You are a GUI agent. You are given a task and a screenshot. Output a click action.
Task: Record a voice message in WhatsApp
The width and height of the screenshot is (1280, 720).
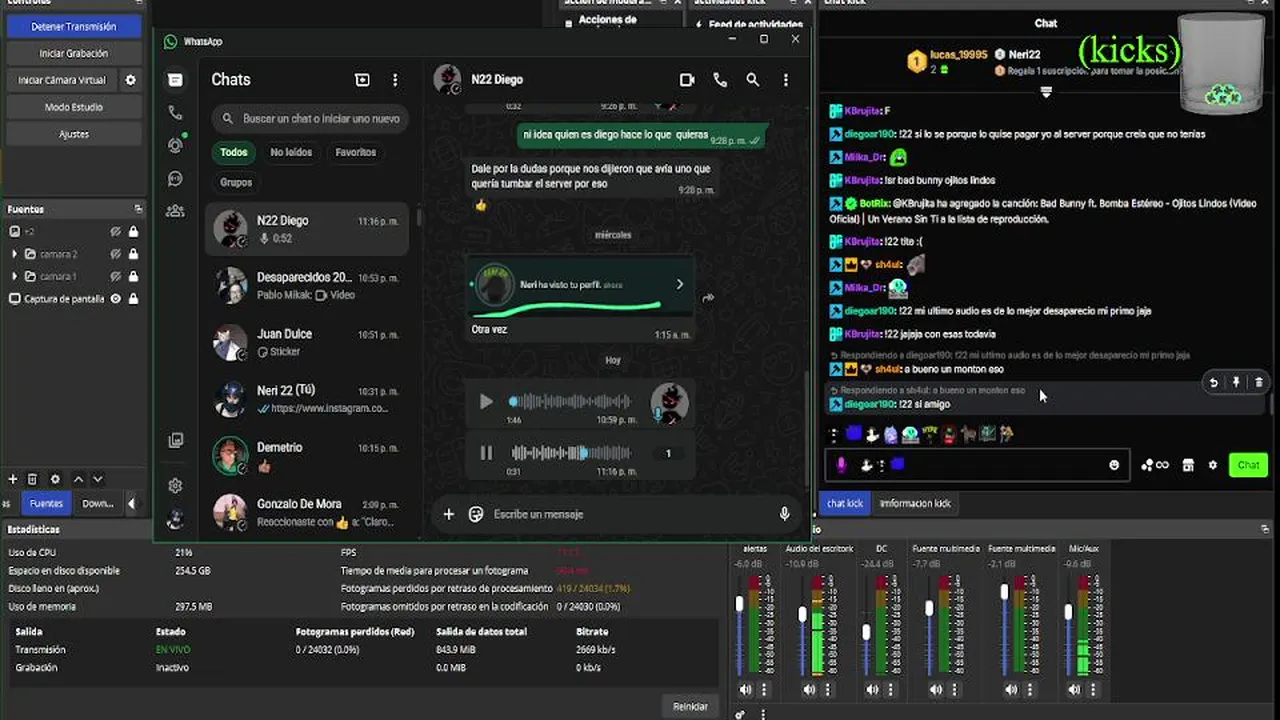[784, 514]
